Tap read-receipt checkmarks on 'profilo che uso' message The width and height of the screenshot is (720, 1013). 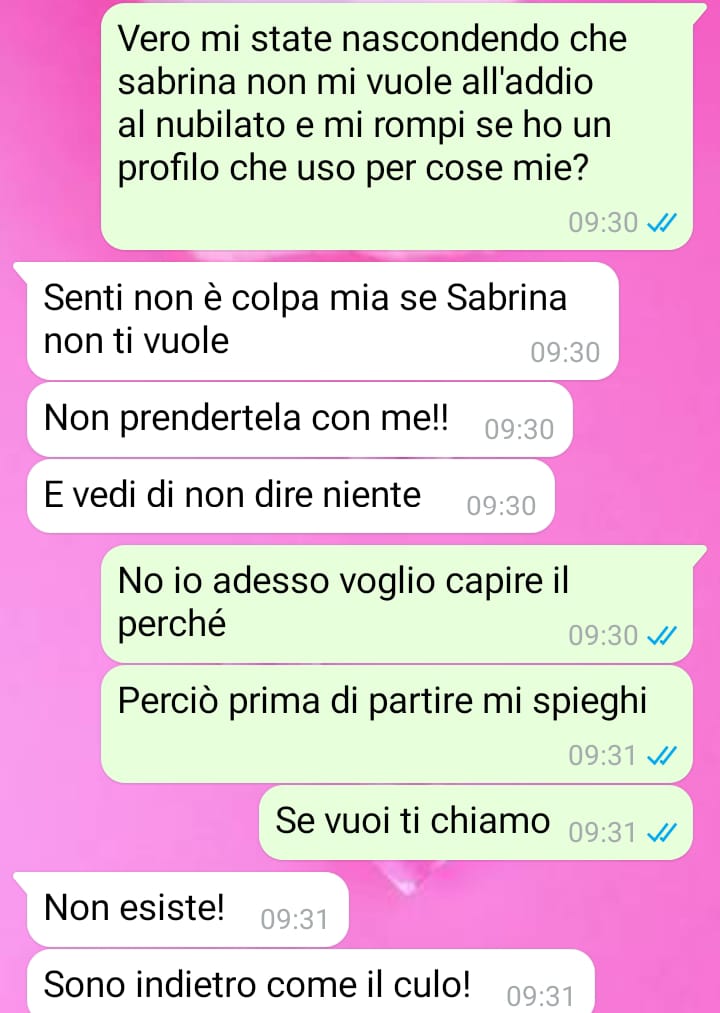pos(662,223)
